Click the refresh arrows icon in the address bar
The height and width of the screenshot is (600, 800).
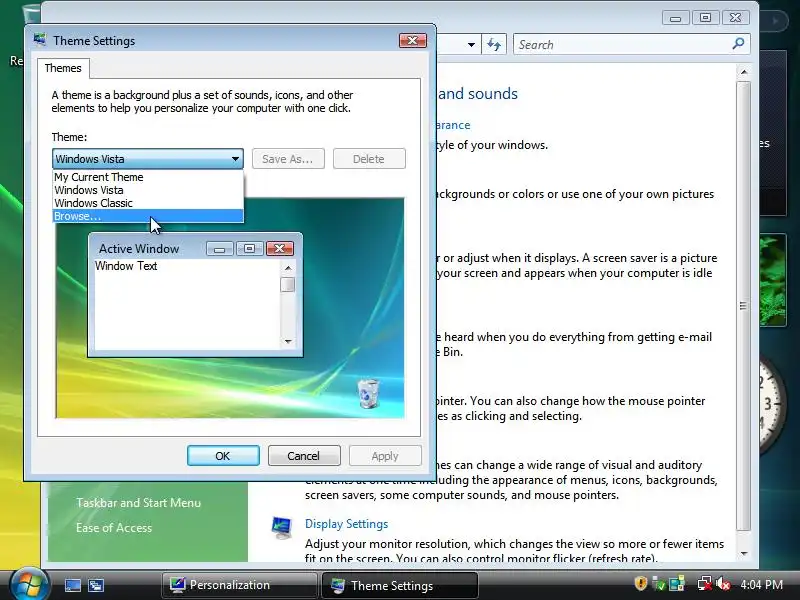[x=494, y=44]
